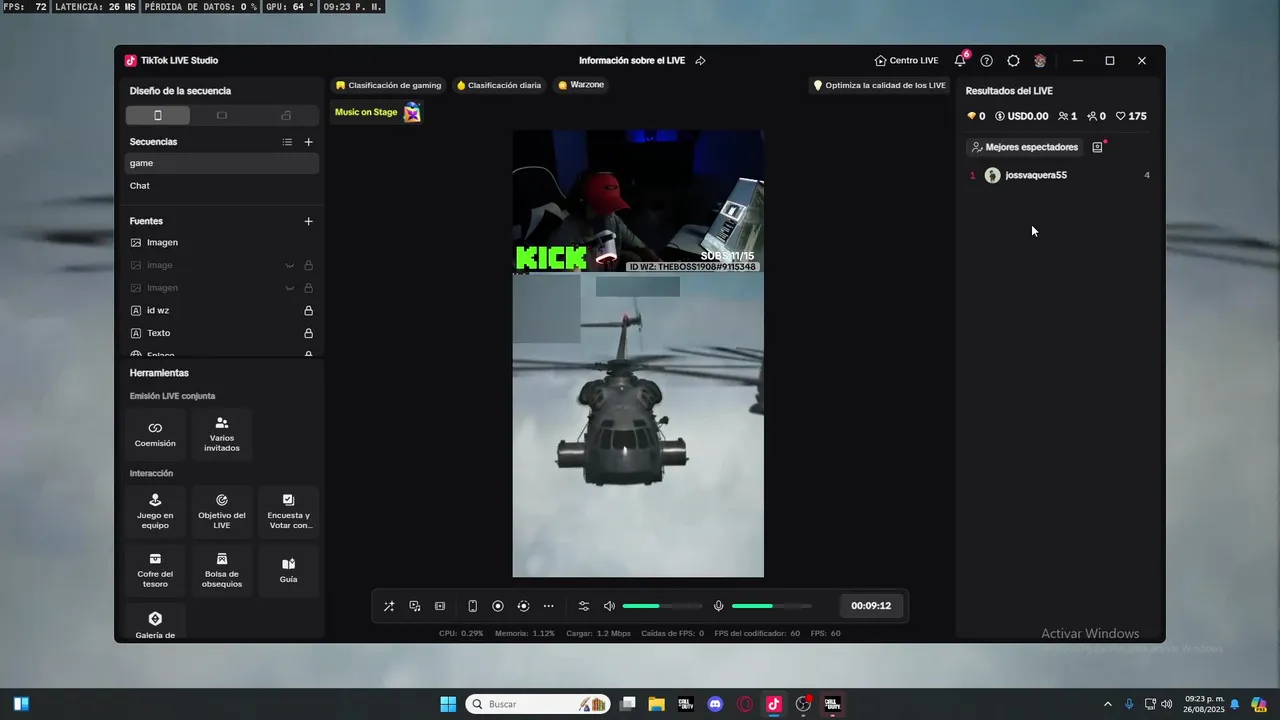The height and width of the screenshot is (720, 1280).
Task: Open Juego en equipo tool
Action: point(155,512)
